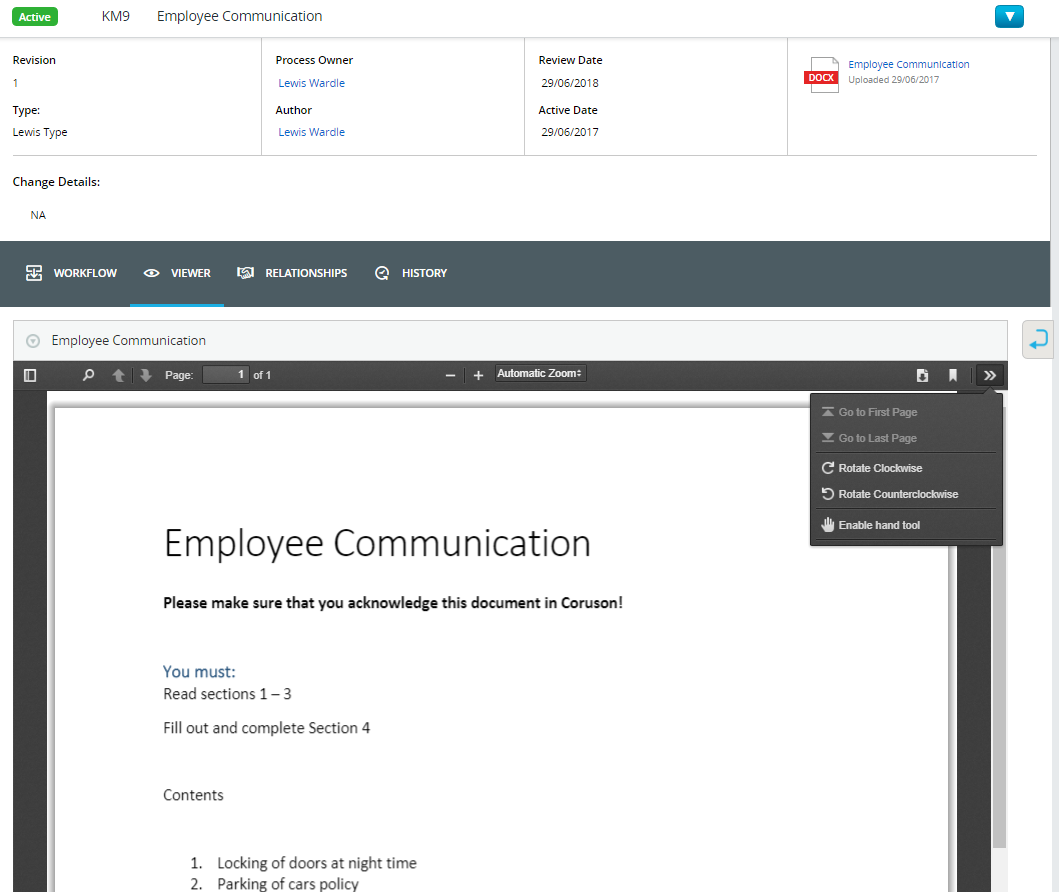Click the Lewis Type value

click(40, 132)
